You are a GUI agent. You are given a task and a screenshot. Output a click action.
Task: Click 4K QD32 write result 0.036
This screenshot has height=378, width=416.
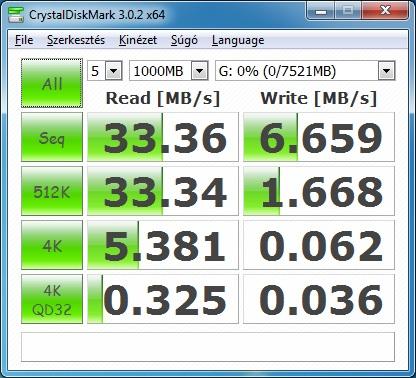coord(319,299)
